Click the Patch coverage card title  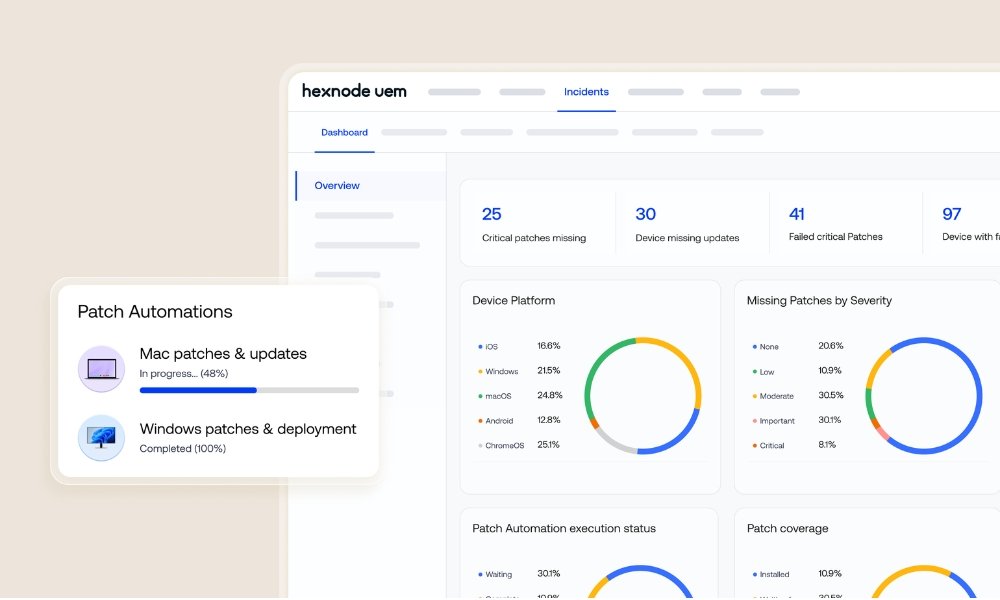click(x=788, y=529)
